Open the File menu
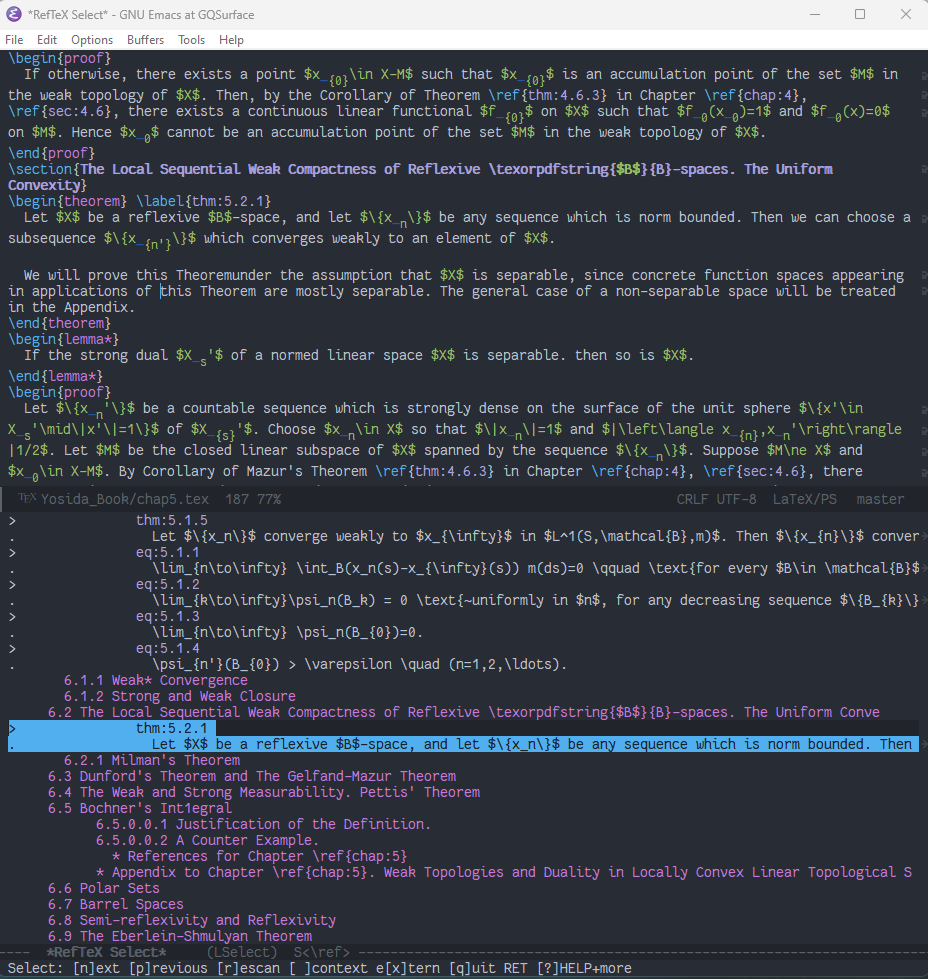The image size is (928, 979). 14,40
